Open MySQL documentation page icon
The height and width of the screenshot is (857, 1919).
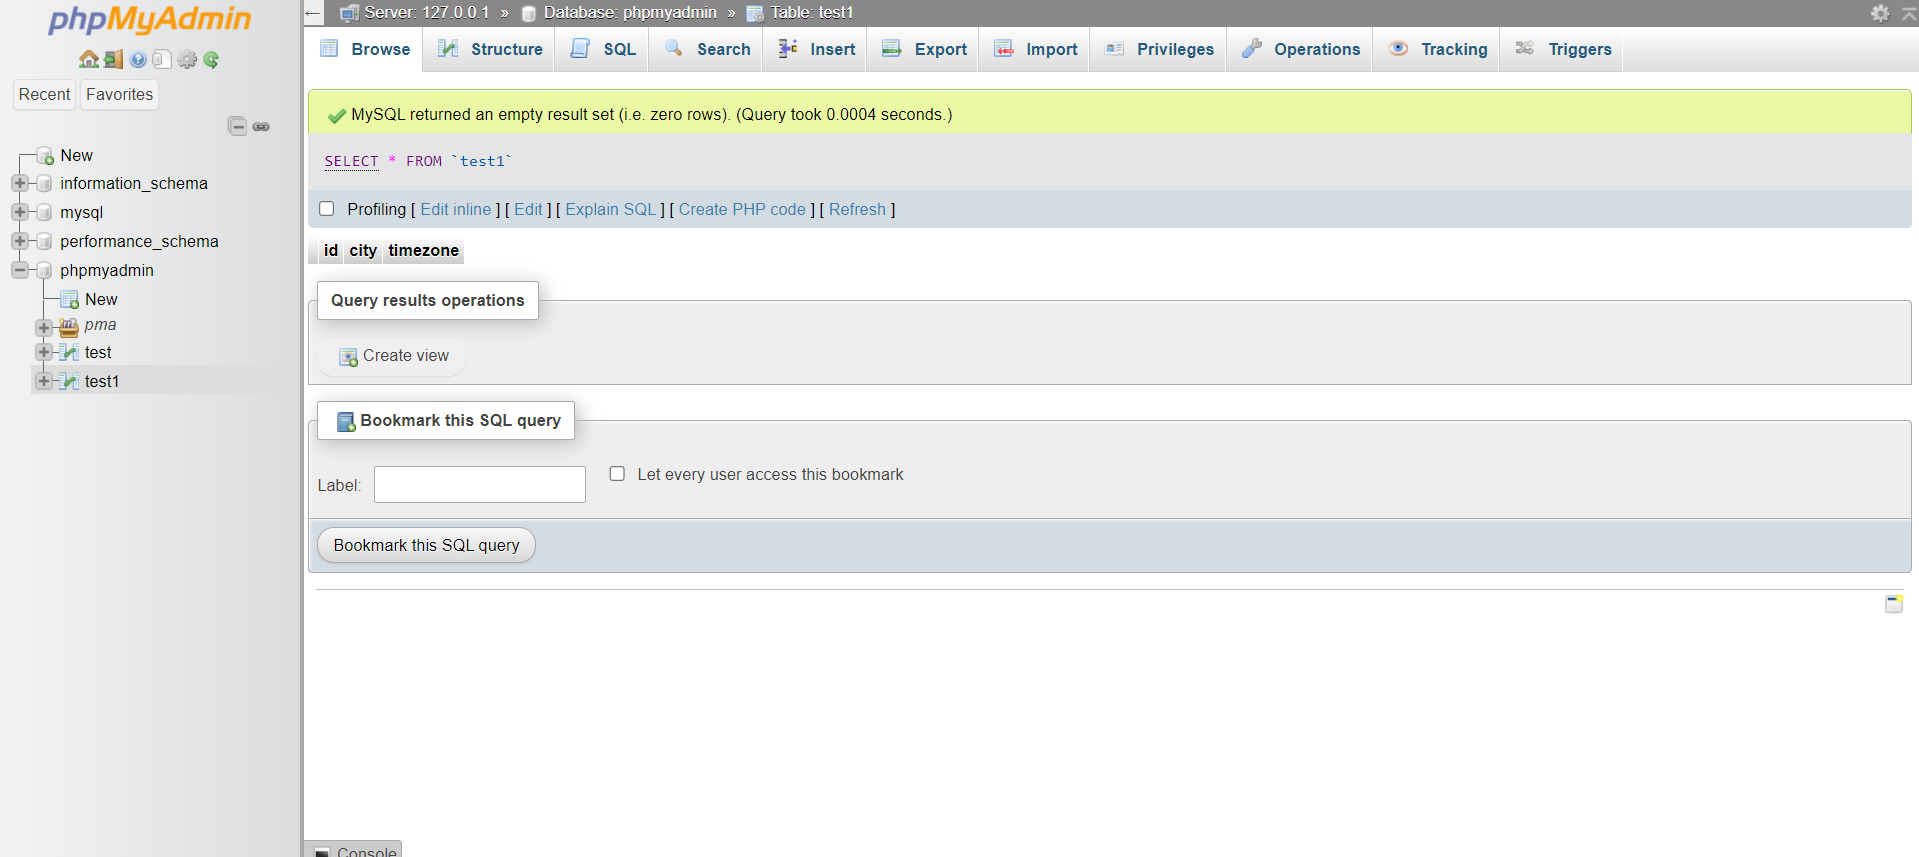[162, 60]
